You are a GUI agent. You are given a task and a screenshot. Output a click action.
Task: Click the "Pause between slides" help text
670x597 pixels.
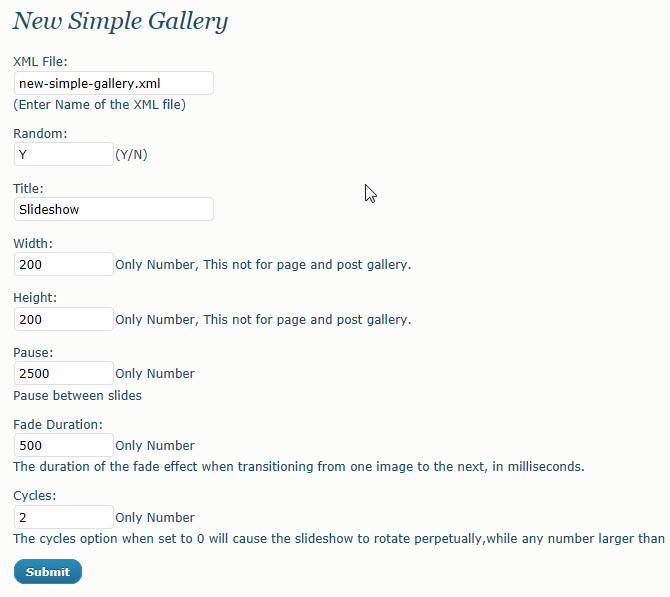pos(77,395)
